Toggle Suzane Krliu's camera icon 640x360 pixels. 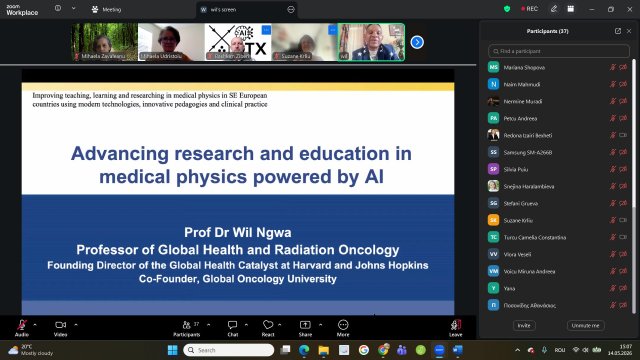(x=623, y=220)
